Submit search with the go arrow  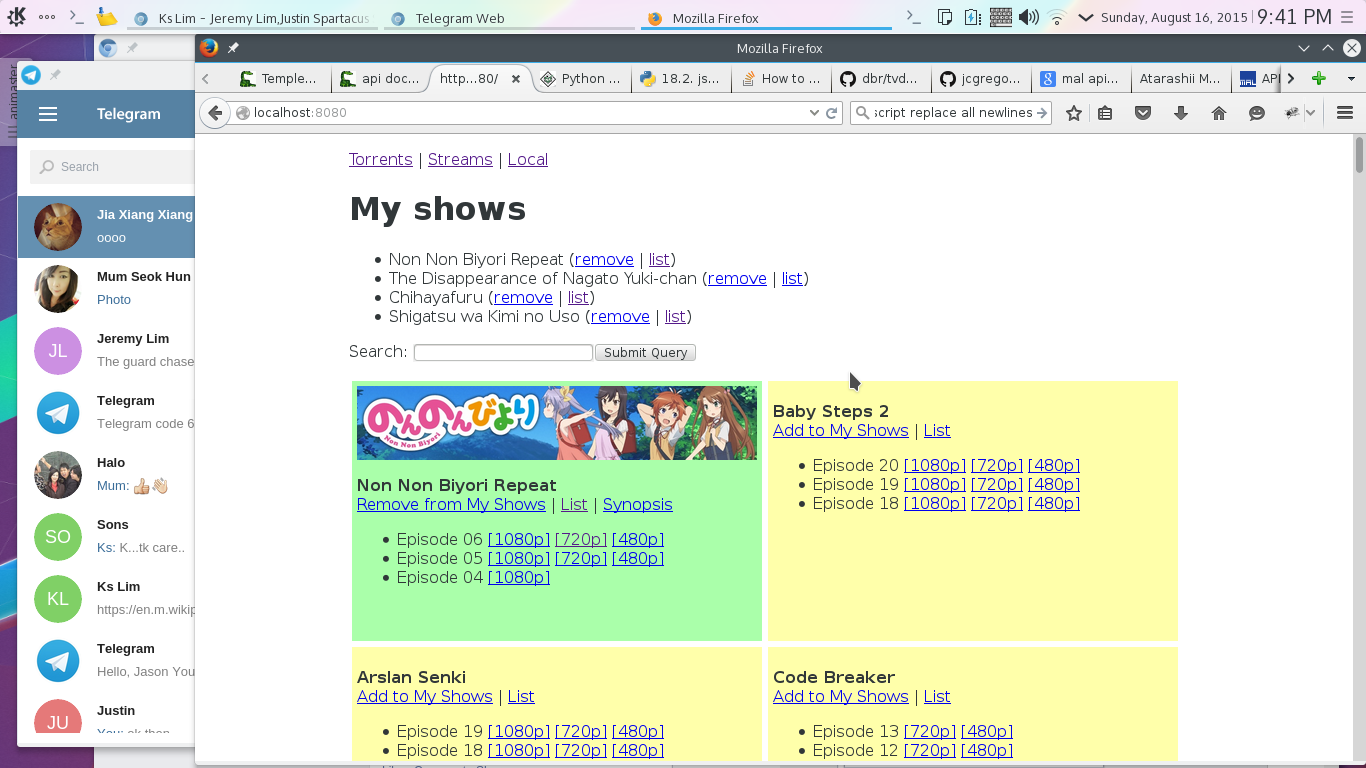tap(1042, 113)
